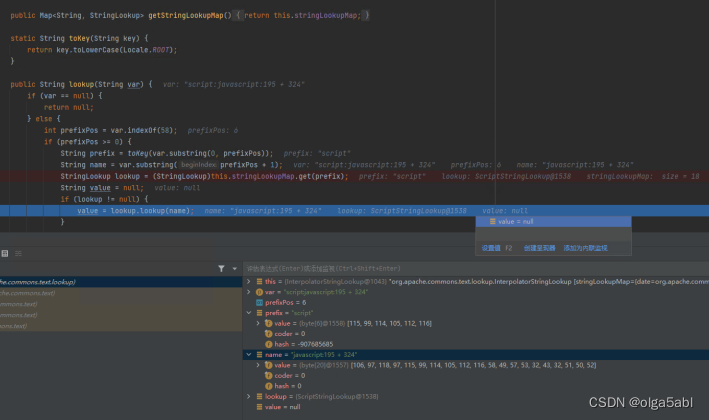This screenshot has width=709, height=420.
Task: Click the highlighted 'value = lookup.lookup(name);' line
Action: click(354, 211)
